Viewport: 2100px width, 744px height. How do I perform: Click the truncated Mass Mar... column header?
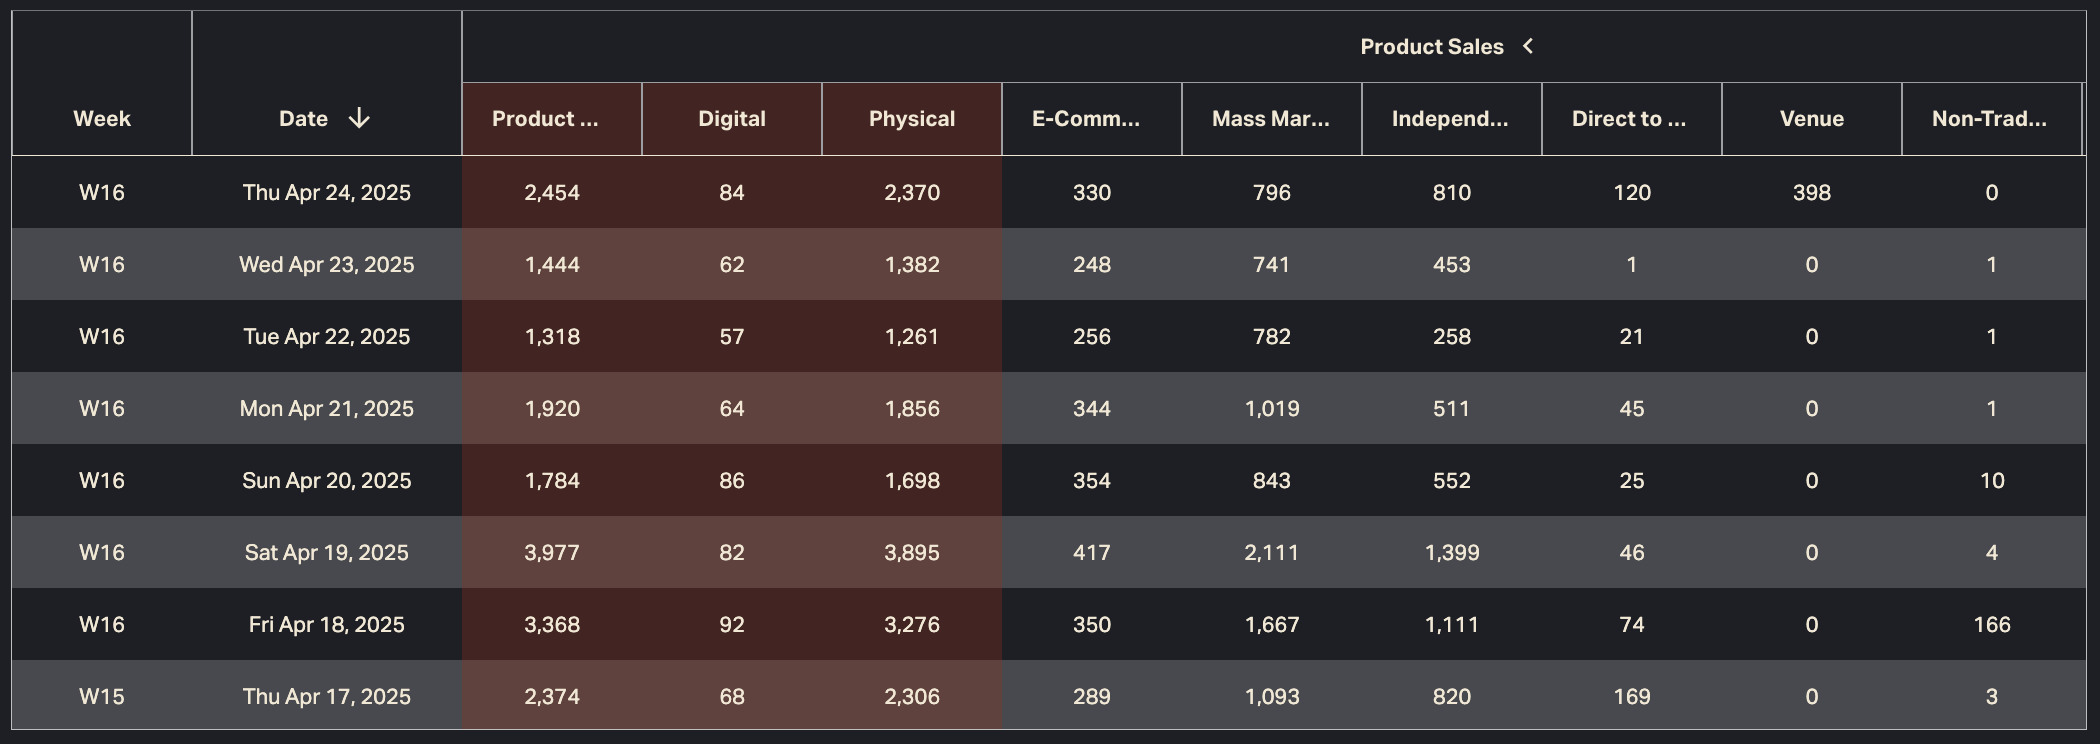pos(1270,119)
